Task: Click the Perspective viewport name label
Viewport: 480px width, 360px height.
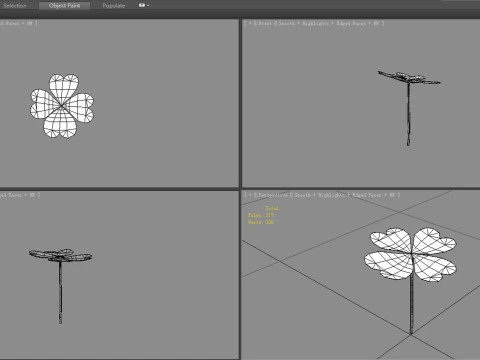Action: [273, 195]
